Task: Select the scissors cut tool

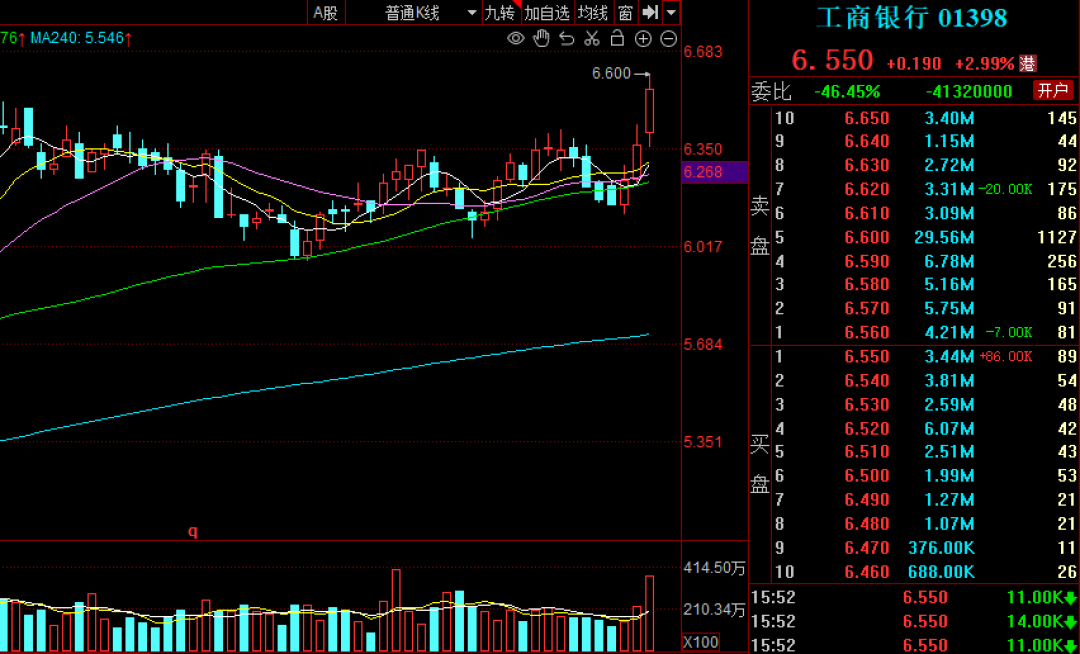Action: coord(592,39)
